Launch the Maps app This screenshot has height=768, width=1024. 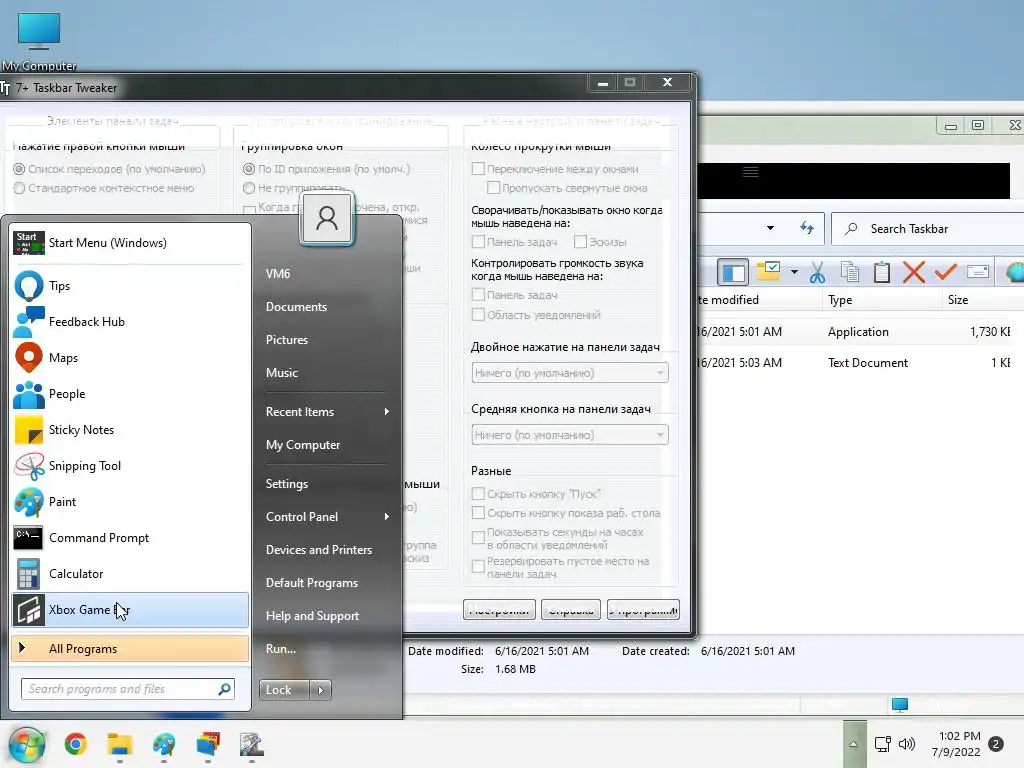point(130,358)
